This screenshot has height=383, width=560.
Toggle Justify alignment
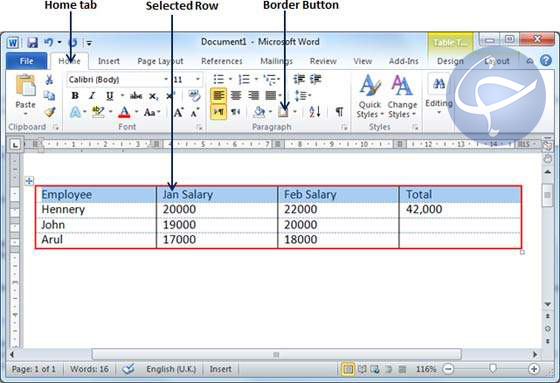click(271, 96)
